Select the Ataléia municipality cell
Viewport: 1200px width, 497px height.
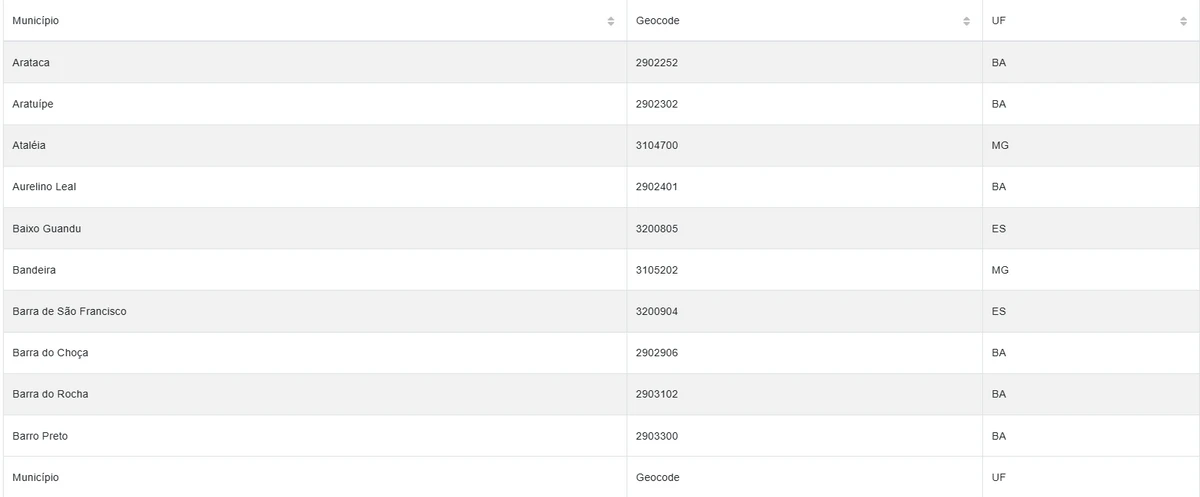(29, 146)
